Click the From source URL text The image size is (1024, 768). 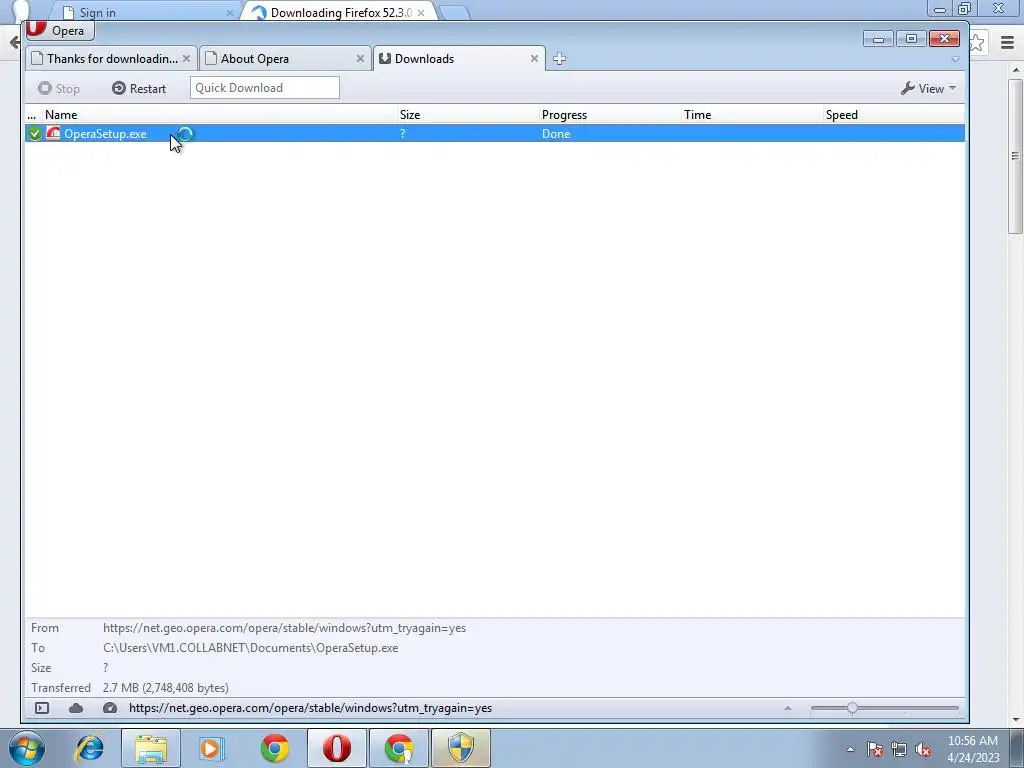tap(284, 628)
